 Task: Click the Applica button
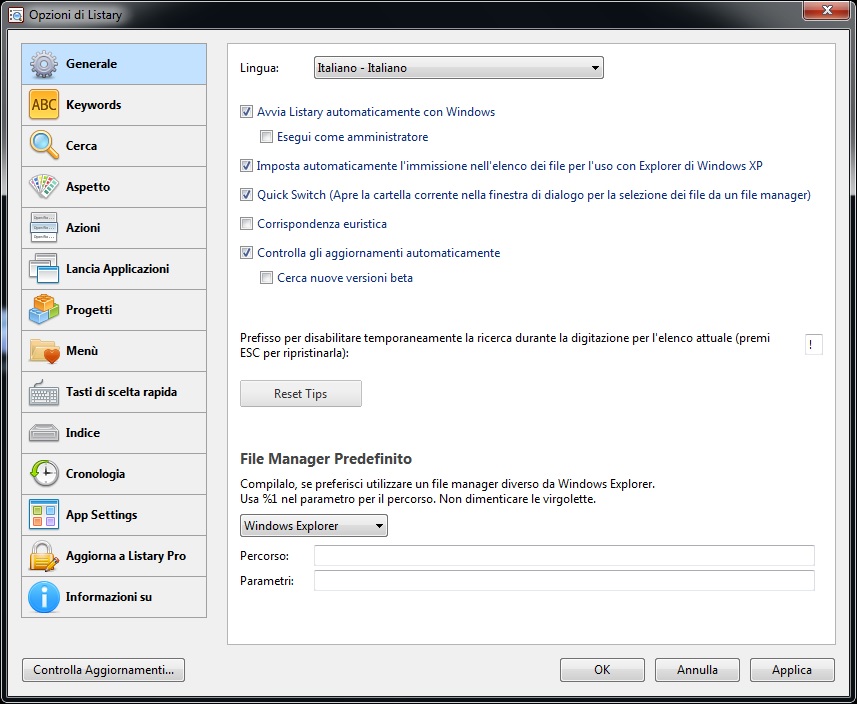[792, 670]
